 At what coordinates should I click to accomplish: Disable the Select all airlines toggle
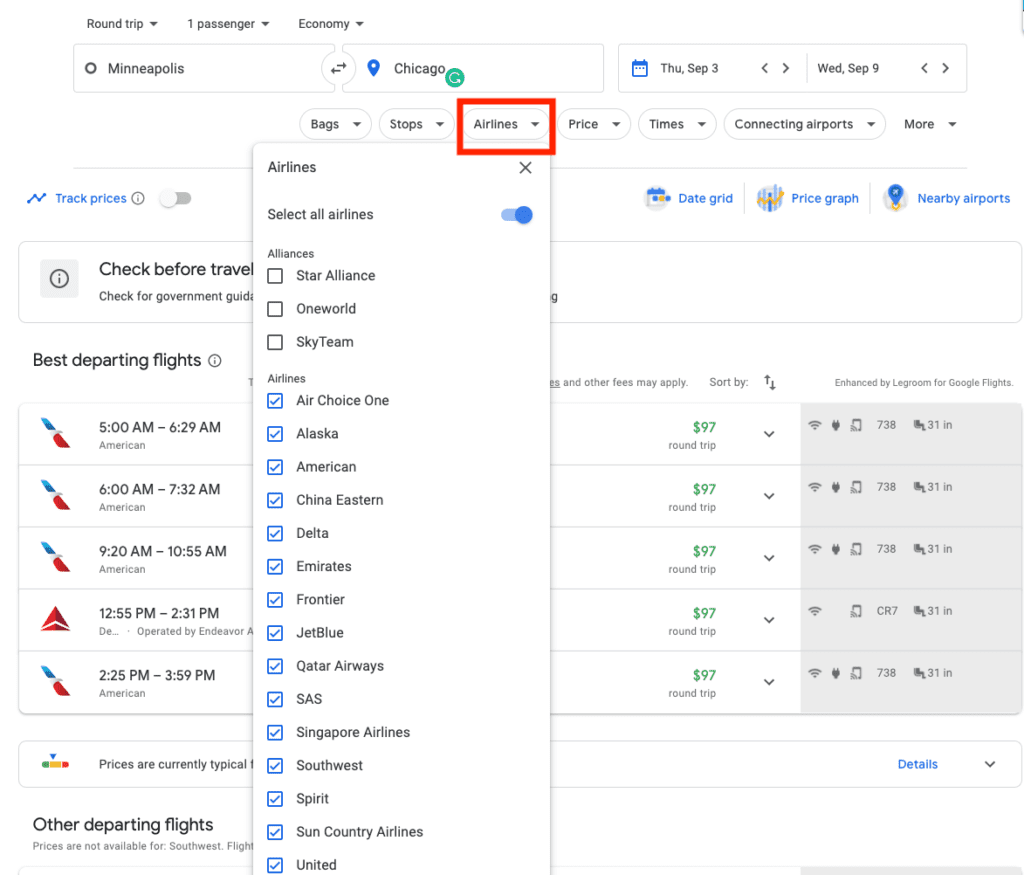pyautogui.click(x=515, y=214)
